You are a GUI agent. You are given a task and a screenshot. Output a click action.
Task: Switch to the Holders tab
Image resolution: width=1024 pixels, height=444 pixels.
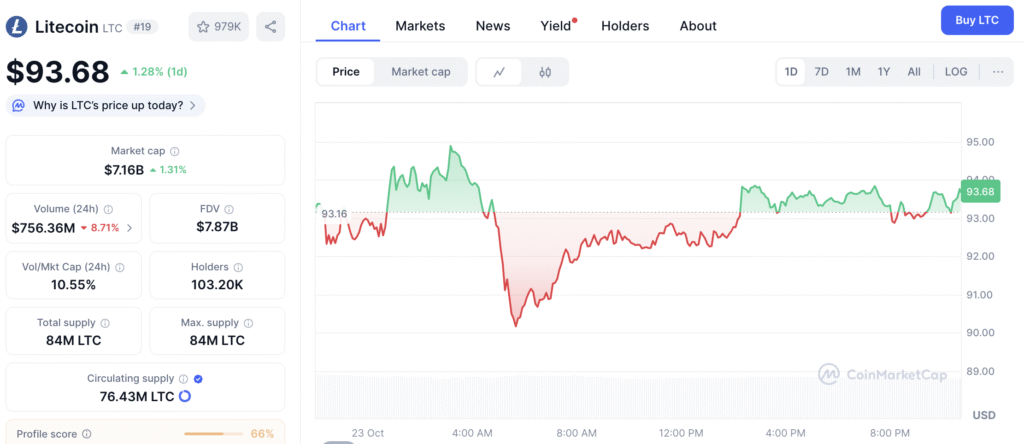[x=625, y=26]
